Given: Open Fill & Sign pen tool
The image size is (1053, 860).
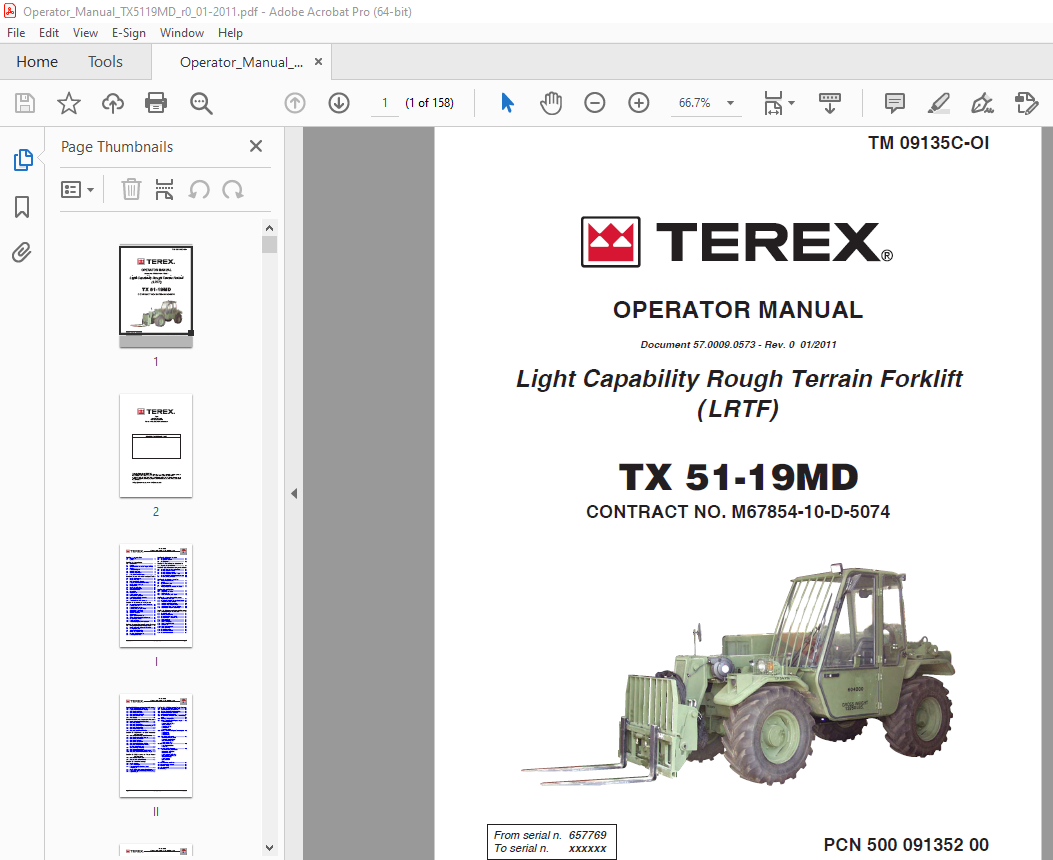Looking at the screenshot, I should pos(982,103).
